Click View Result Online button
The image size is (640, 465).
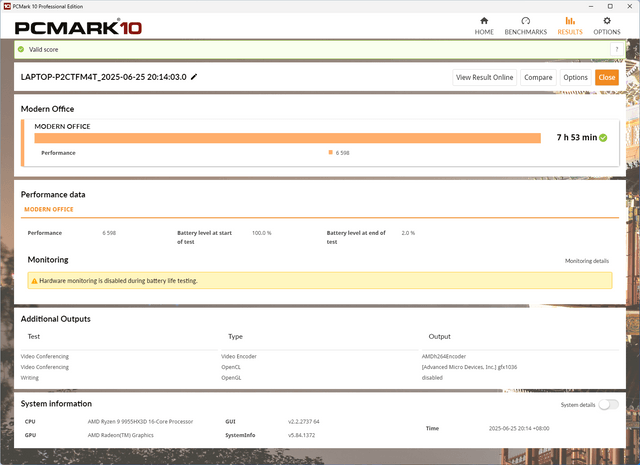point(484,77)
